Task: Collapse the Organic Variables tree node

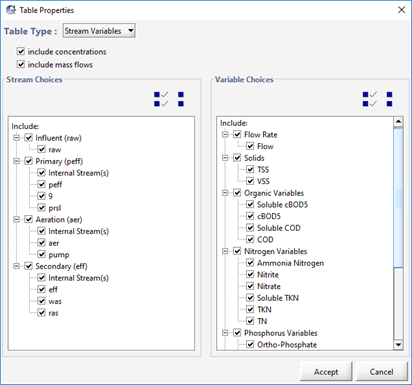Action: (225, 193)
